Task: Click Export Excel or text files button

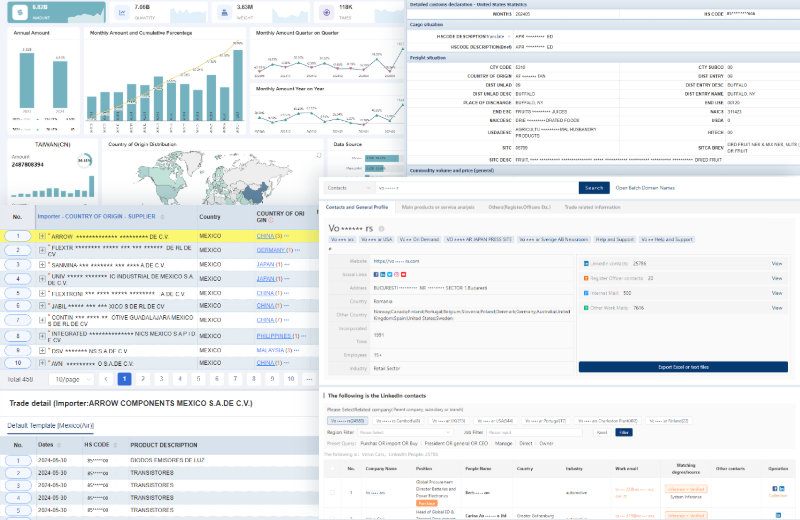Action: (684, 367)
